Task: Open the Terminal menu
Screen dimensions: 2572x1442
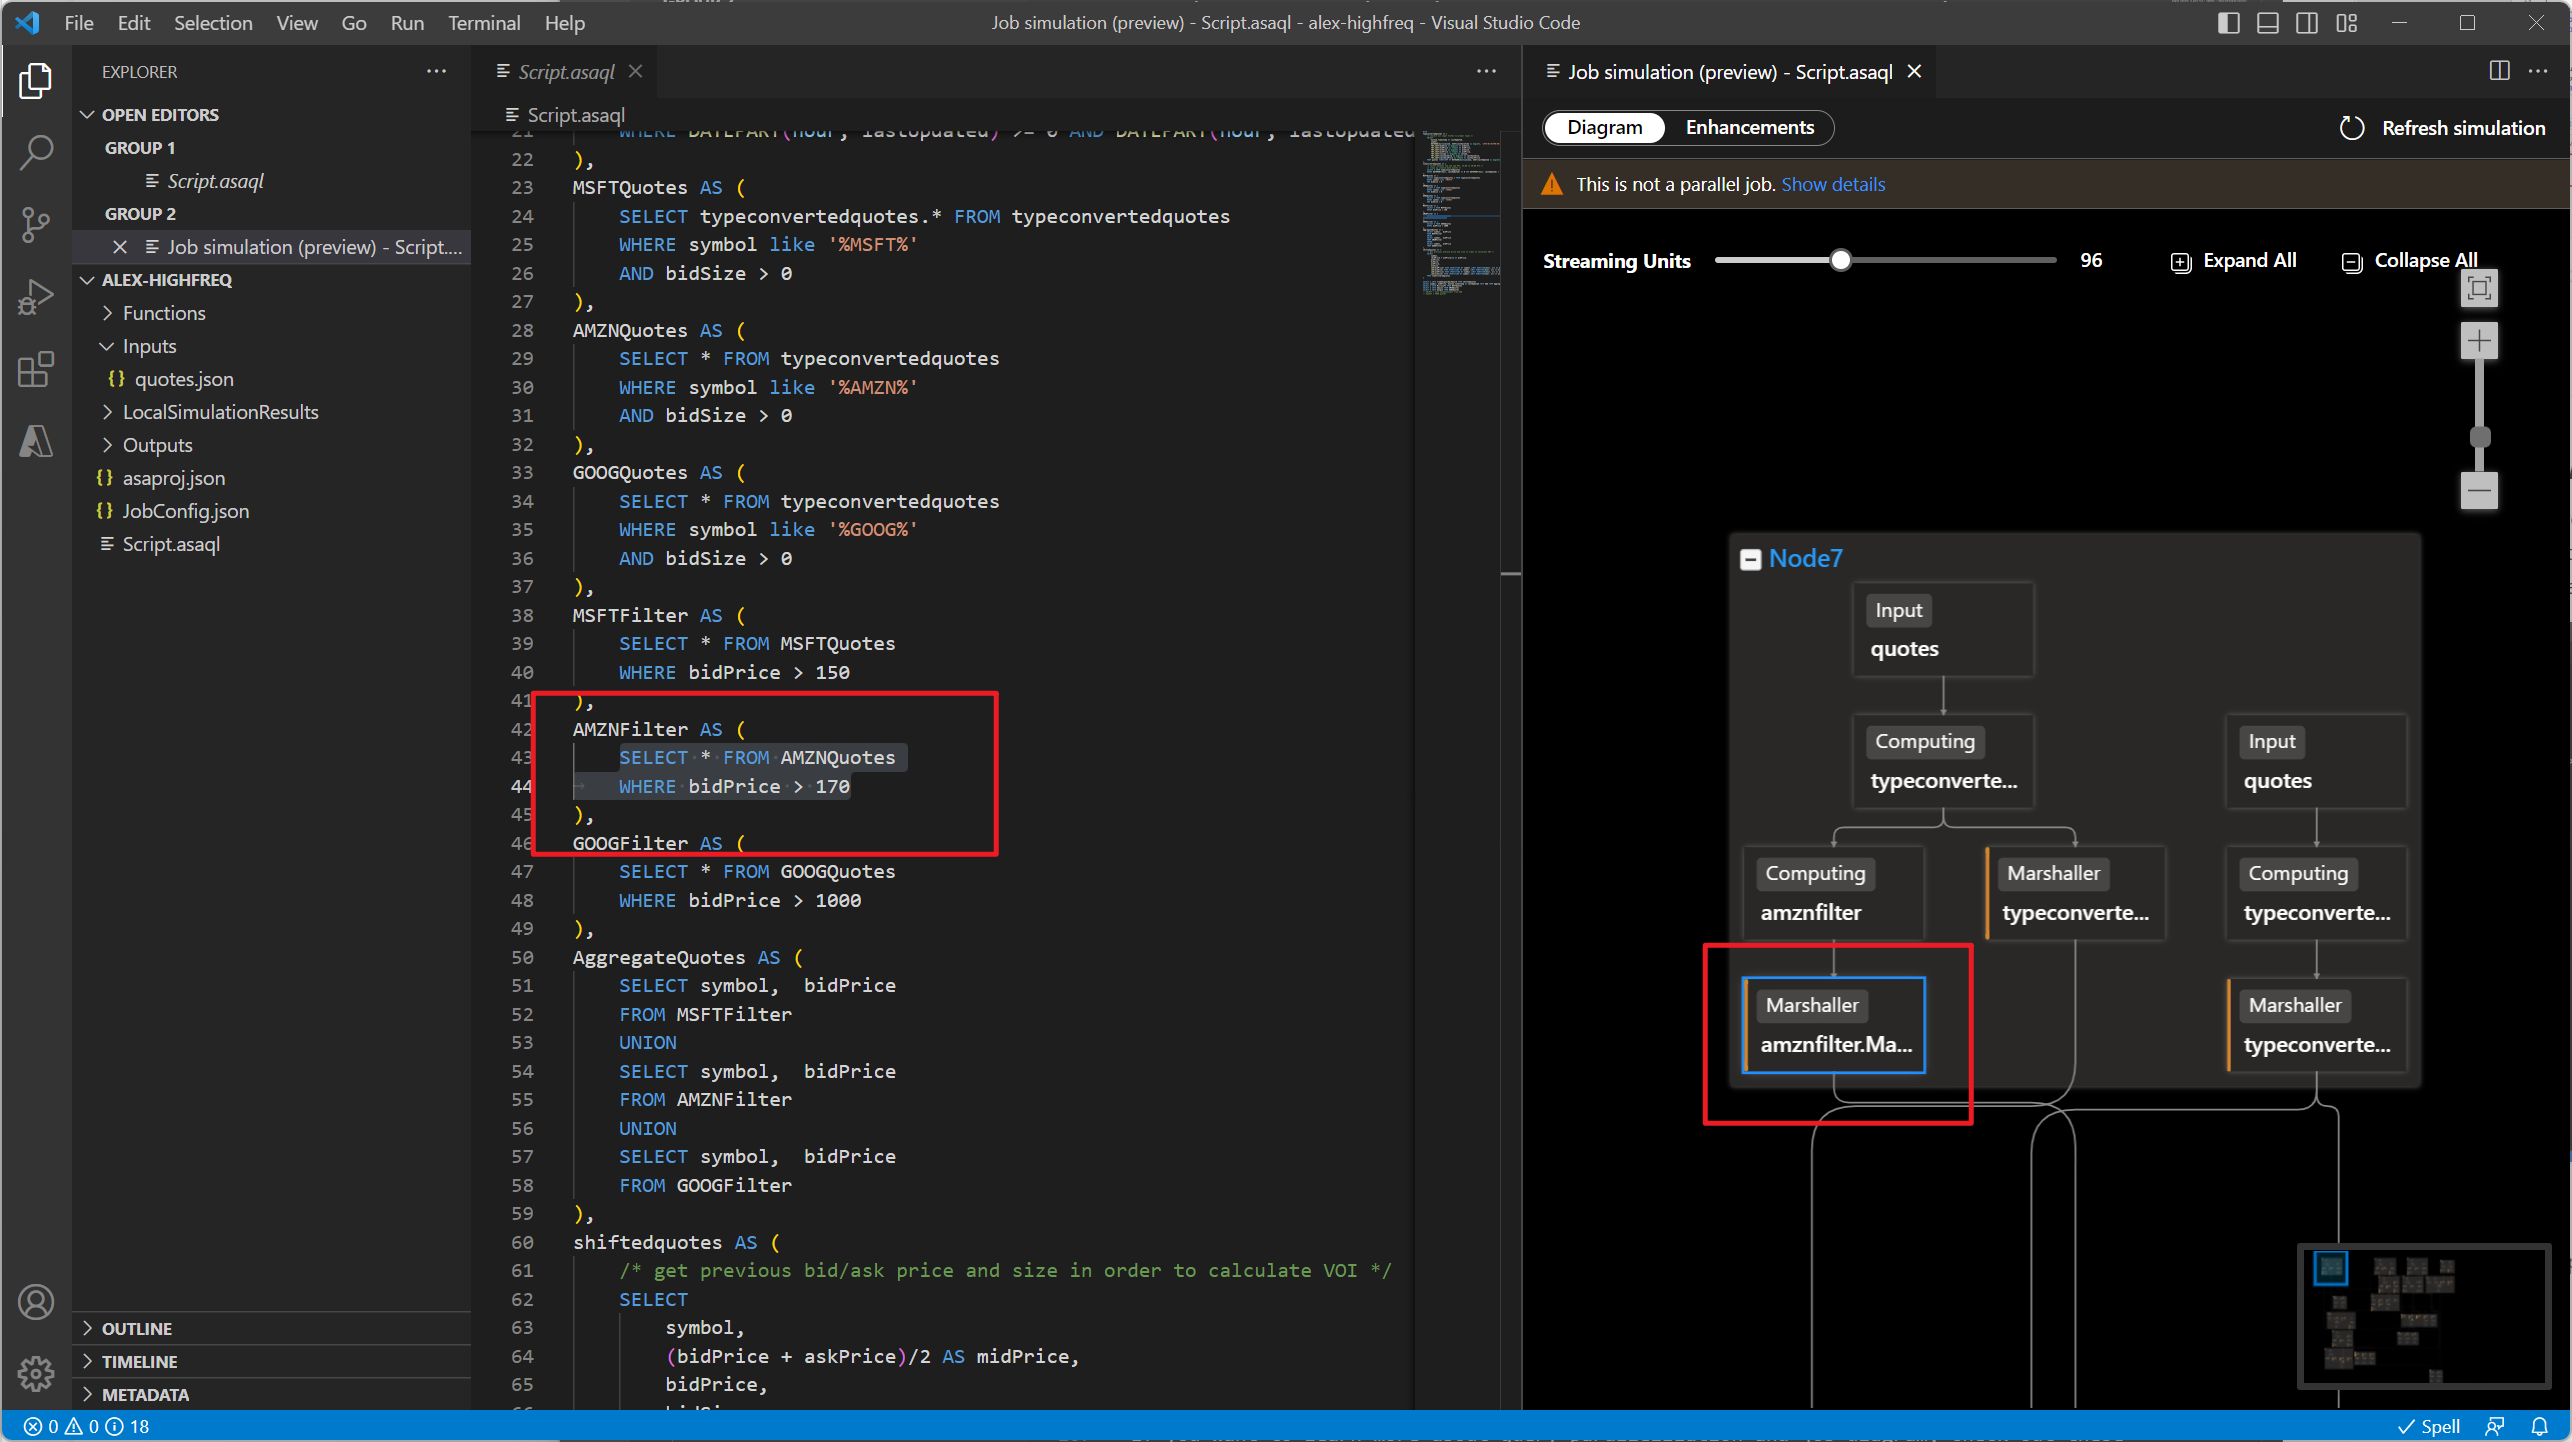Action: (x=483, y=22)
